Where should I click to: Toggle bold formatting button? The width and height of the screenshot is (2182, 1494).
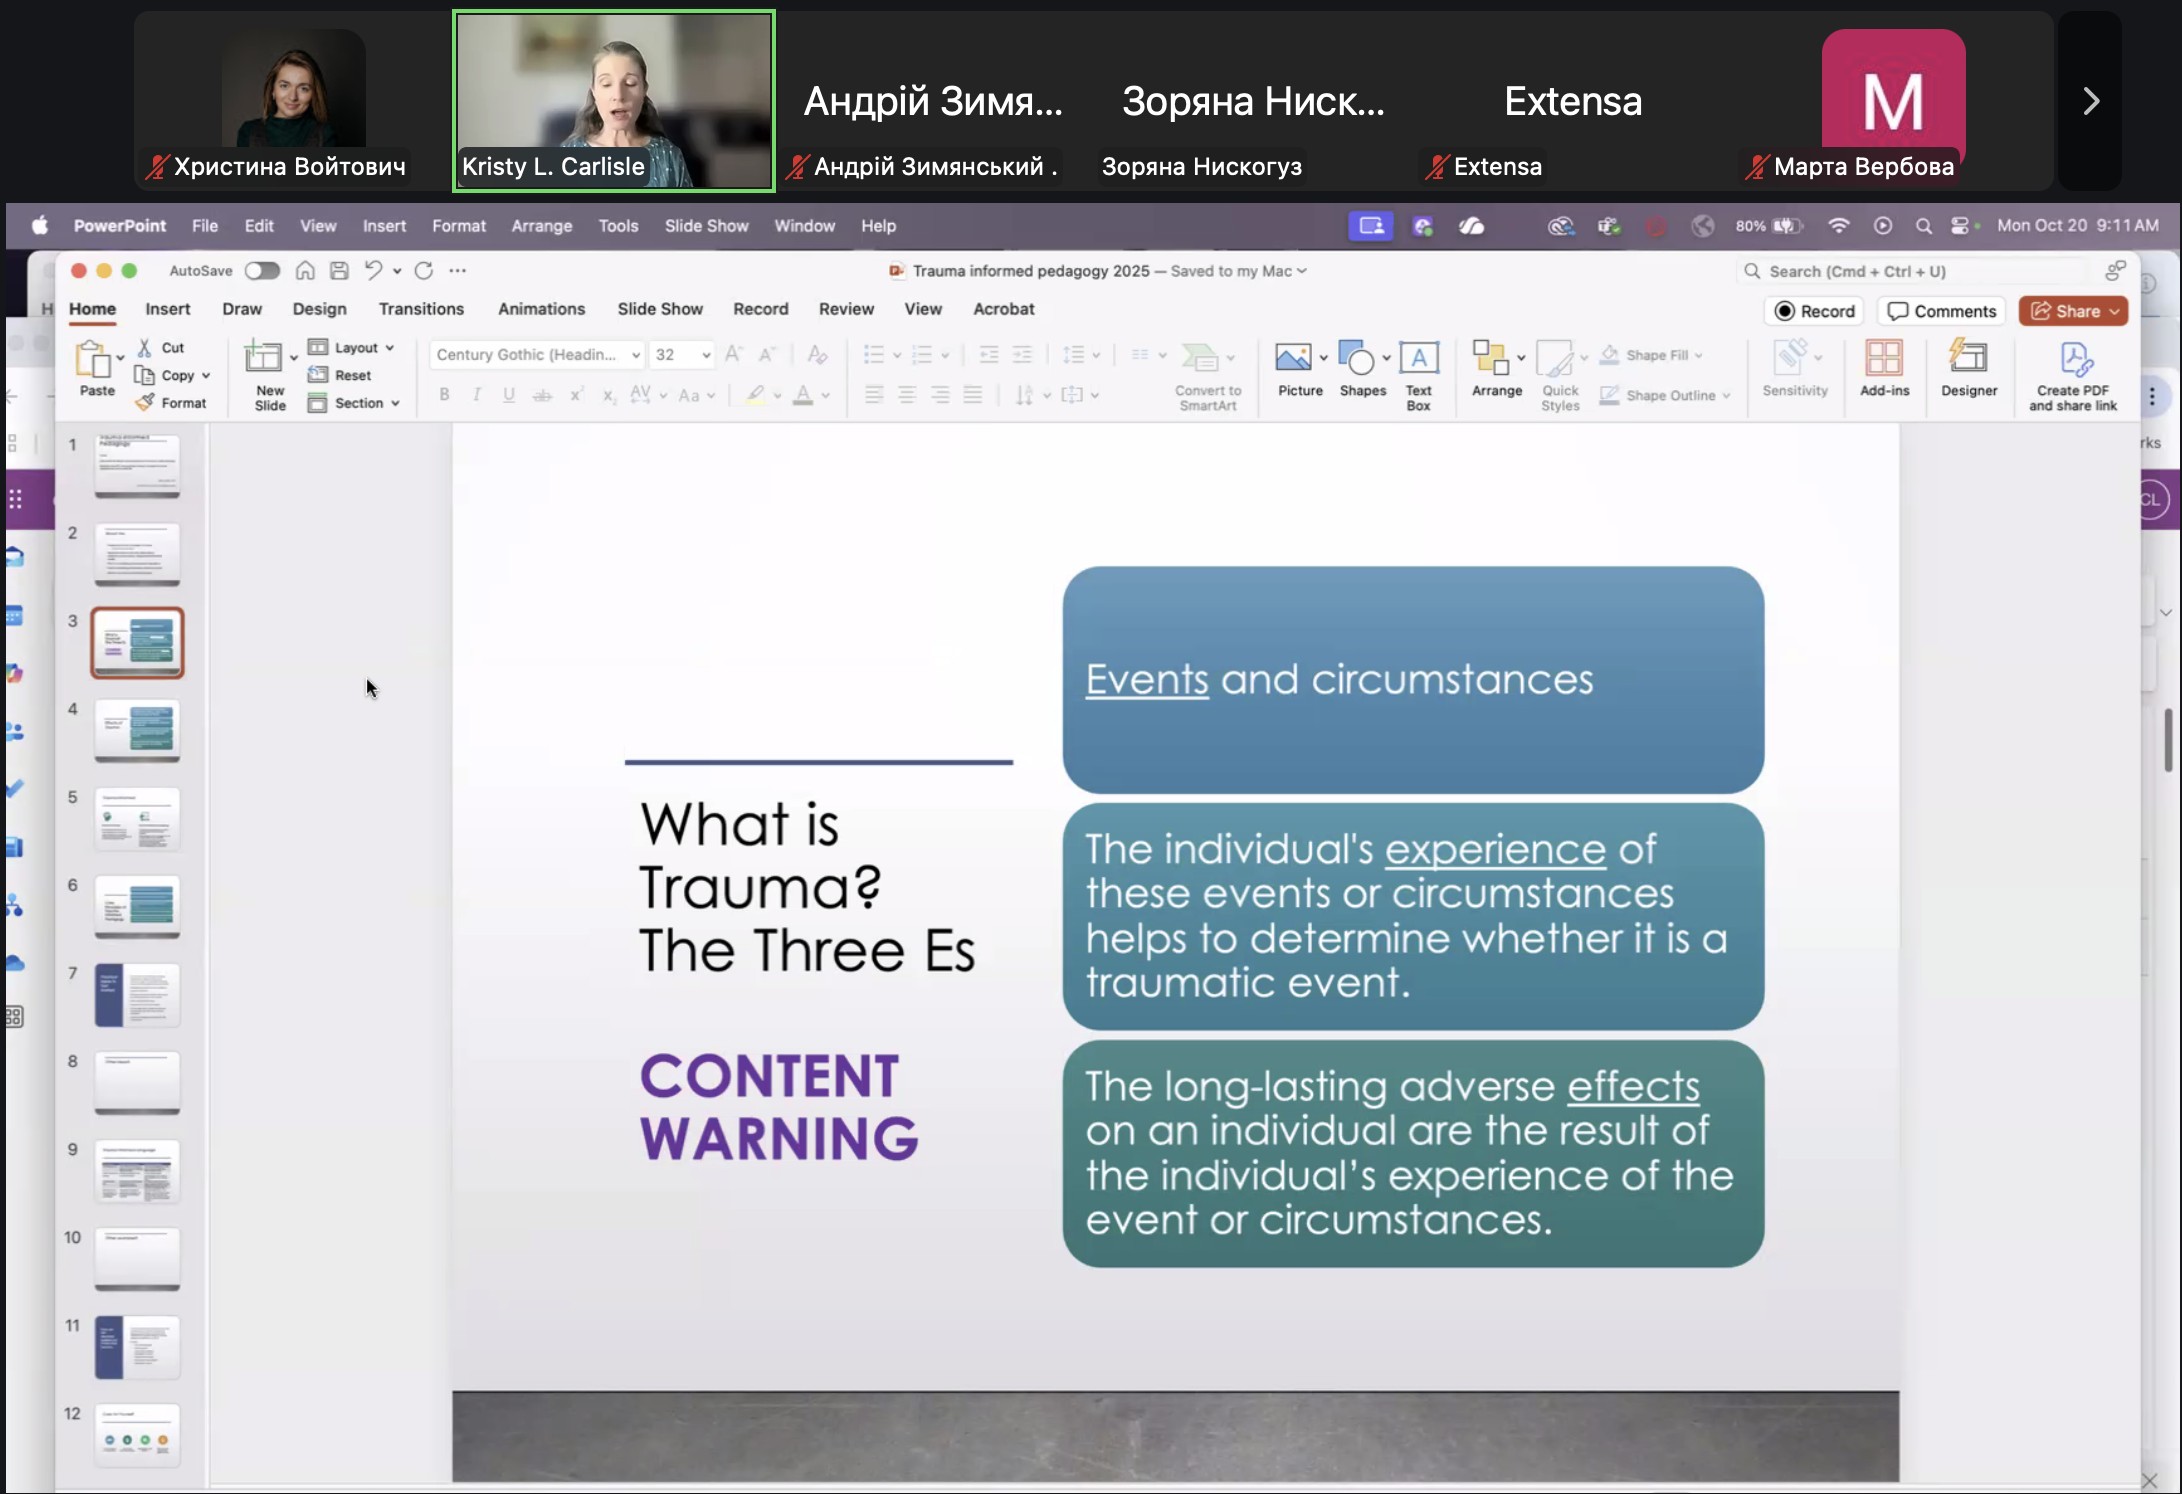(444, 394)
